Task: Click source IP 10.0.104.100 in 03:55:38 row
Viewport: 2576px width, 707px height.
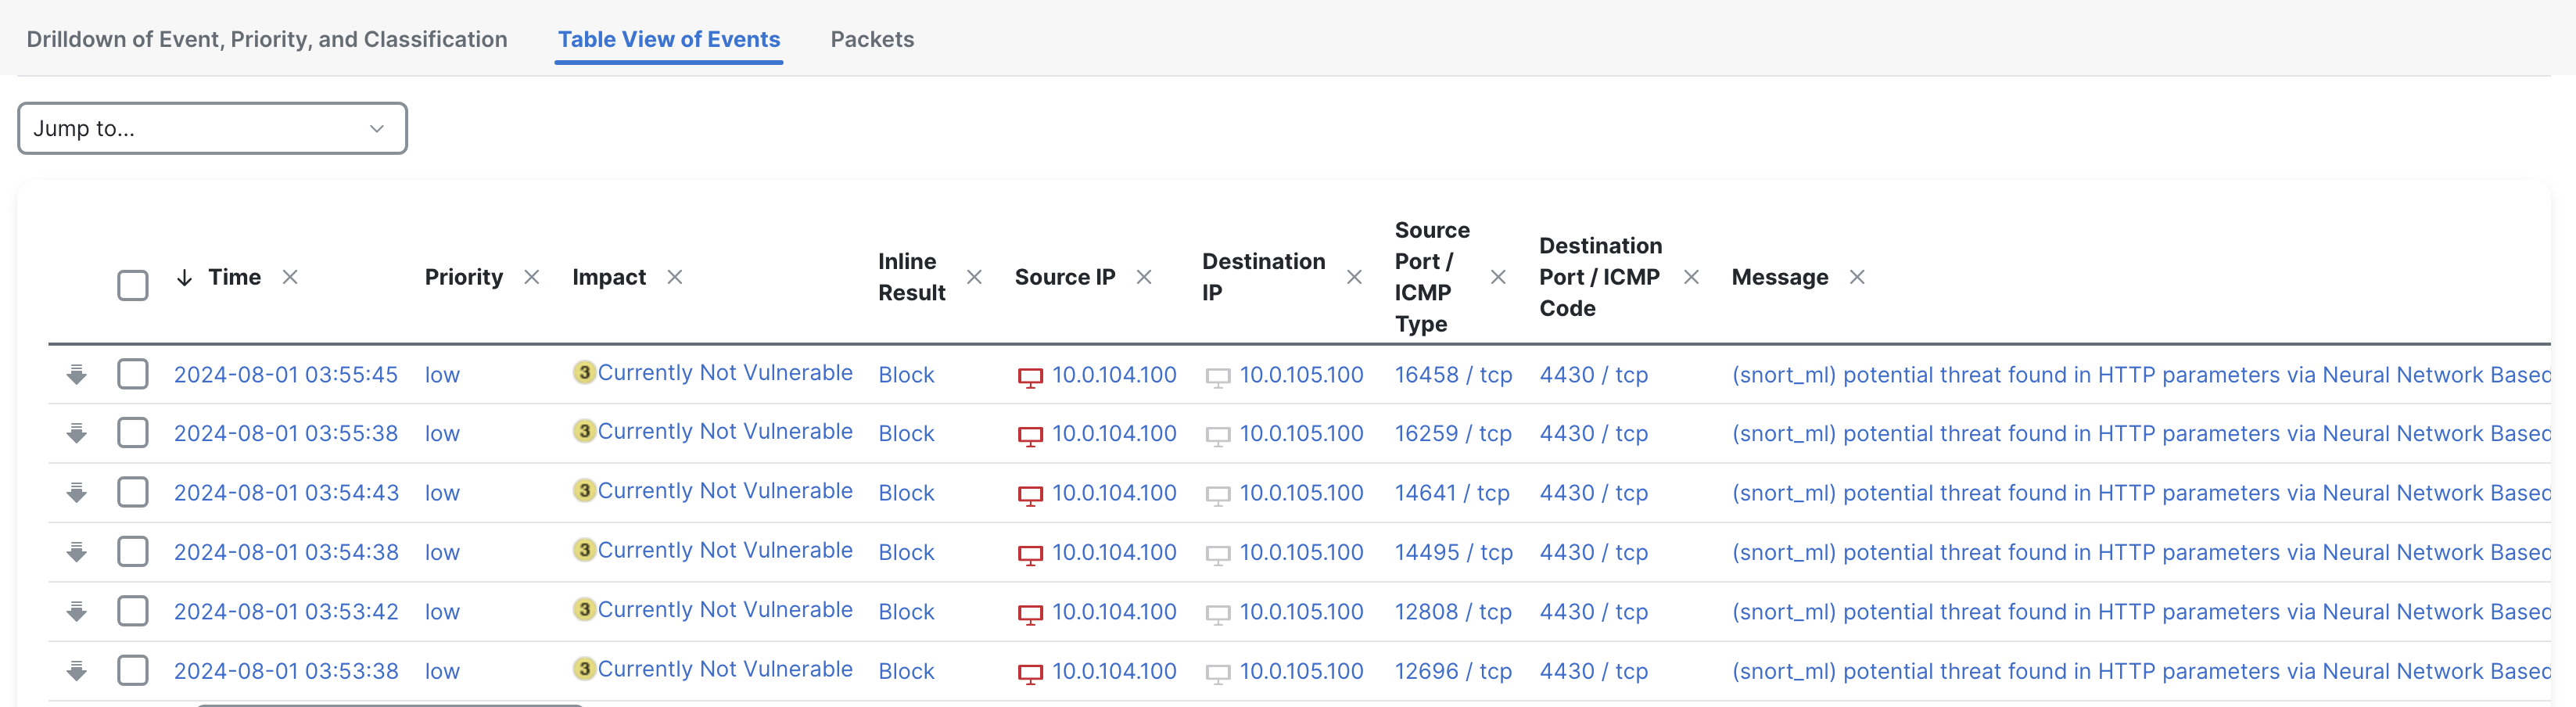Action: tap(1114, 434)
